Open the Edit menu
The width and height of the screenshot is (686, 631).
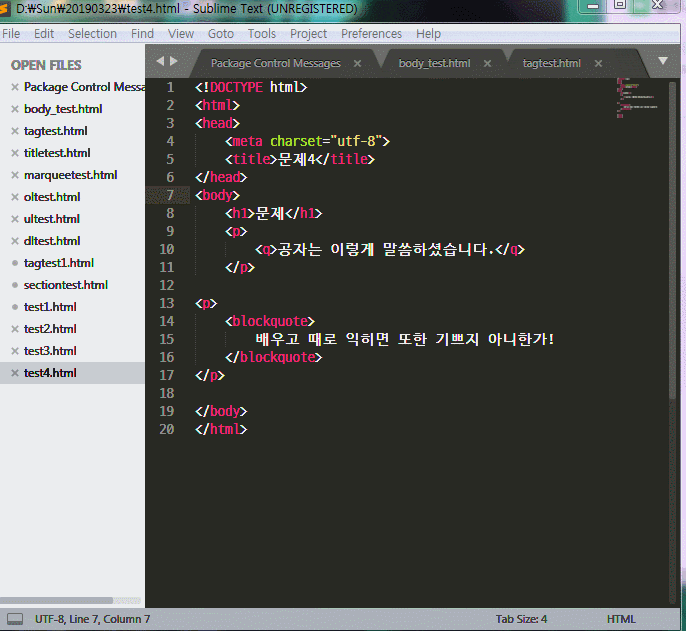tap(44, 34)
